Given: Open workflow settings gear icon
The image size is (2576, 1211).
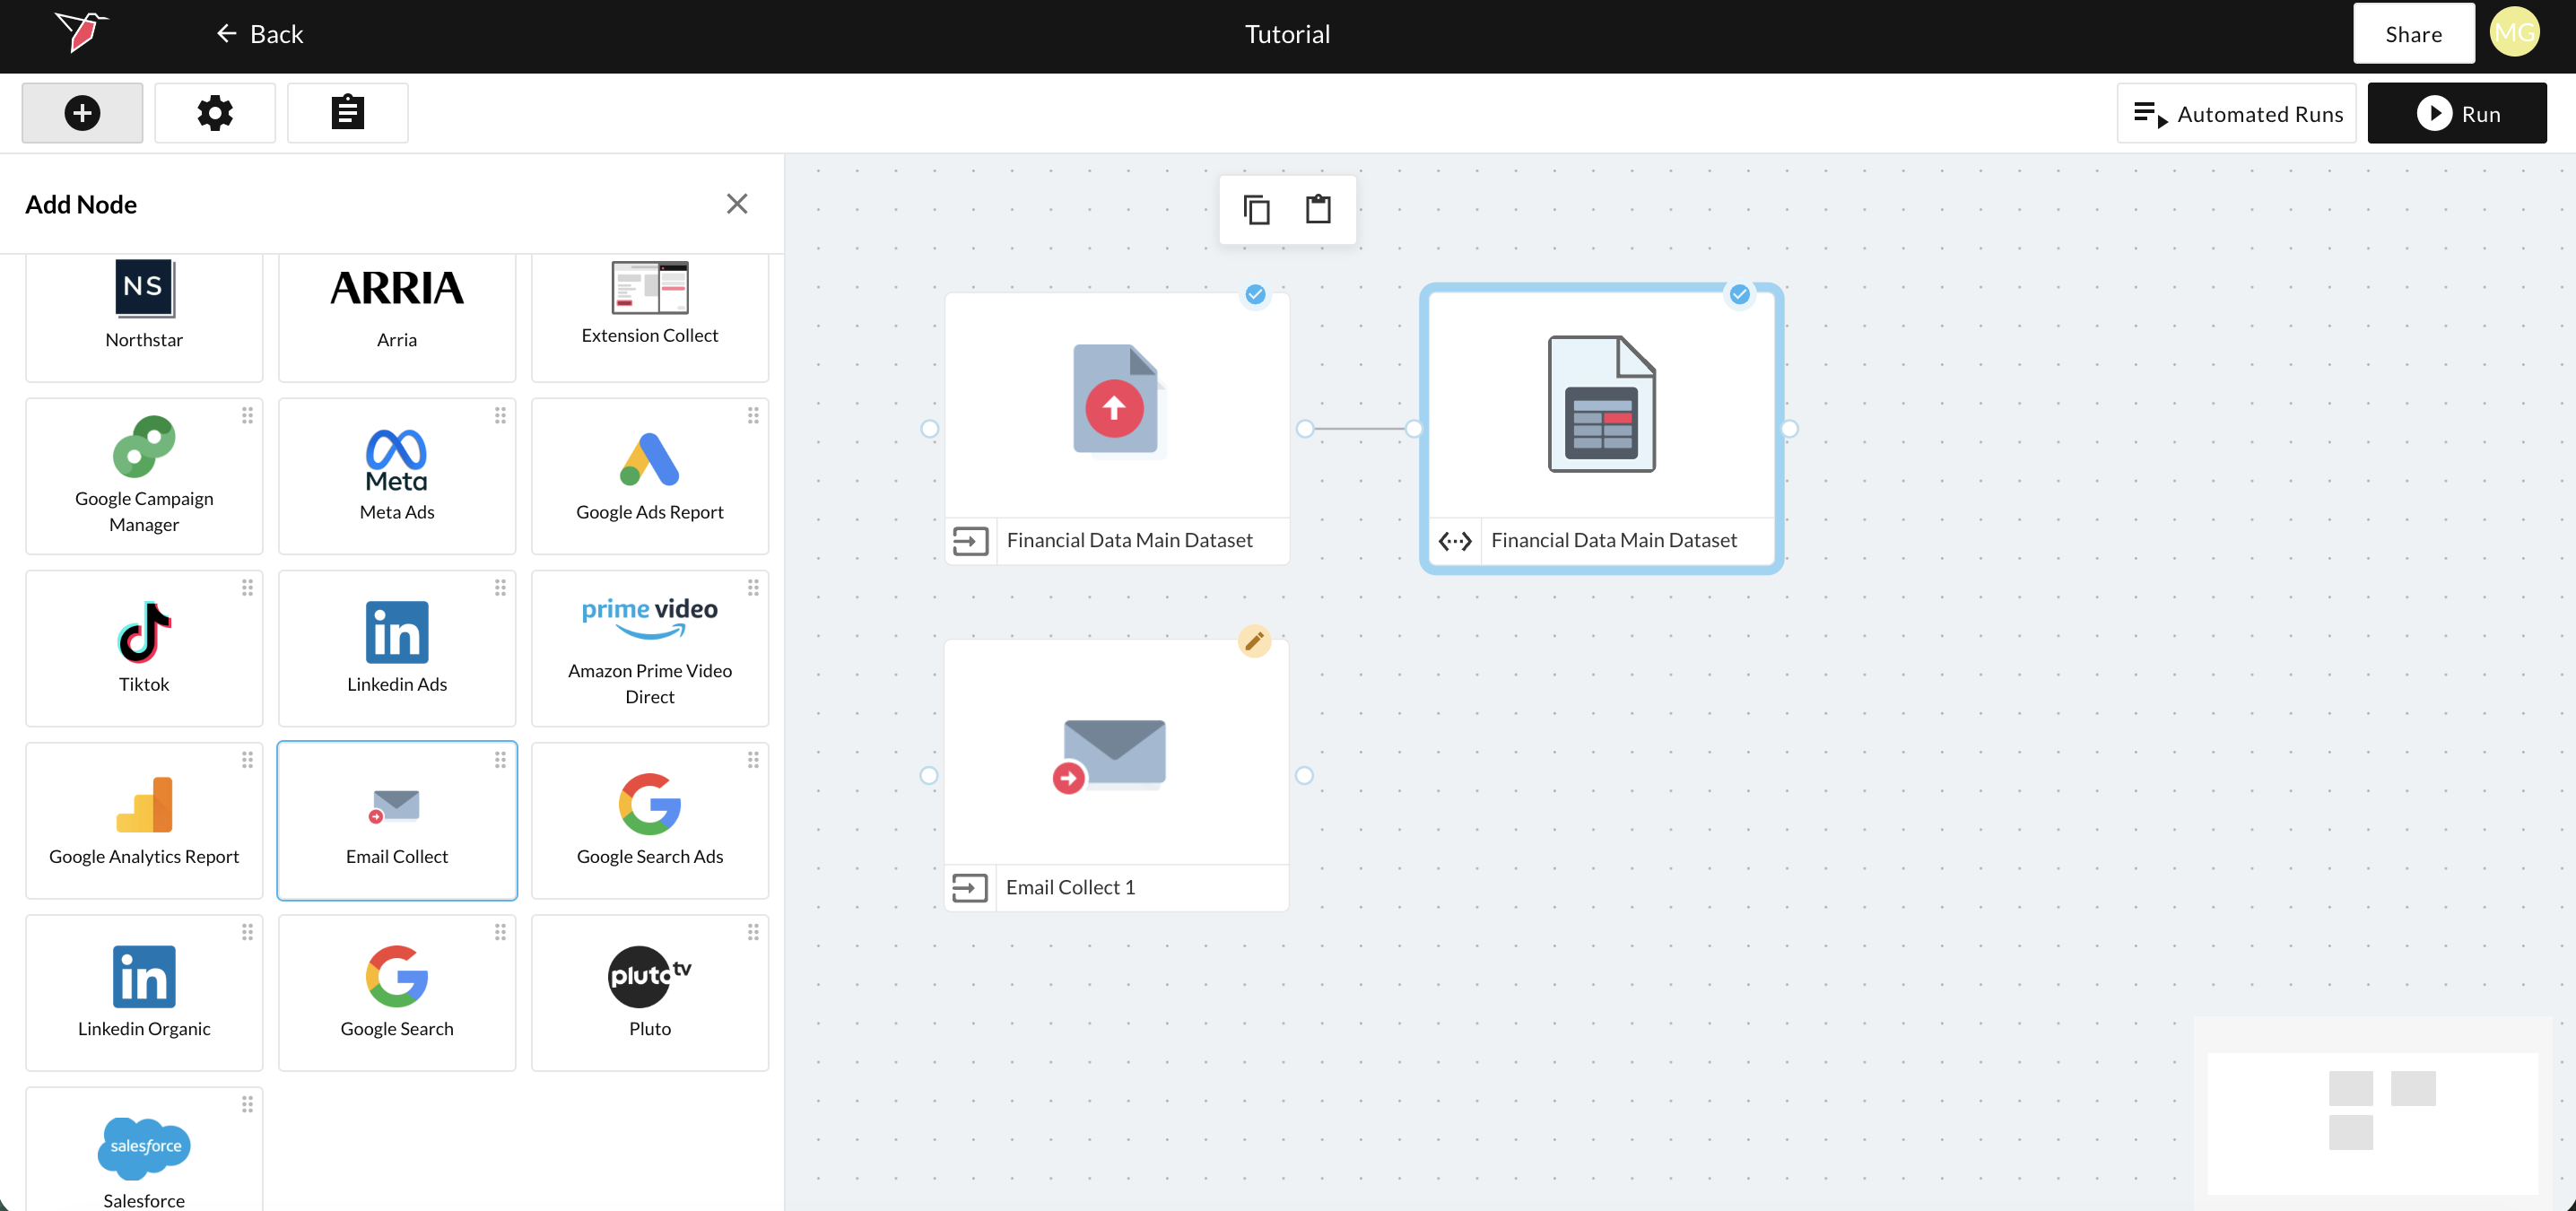Looking at the screenshot, I should 215,113.
